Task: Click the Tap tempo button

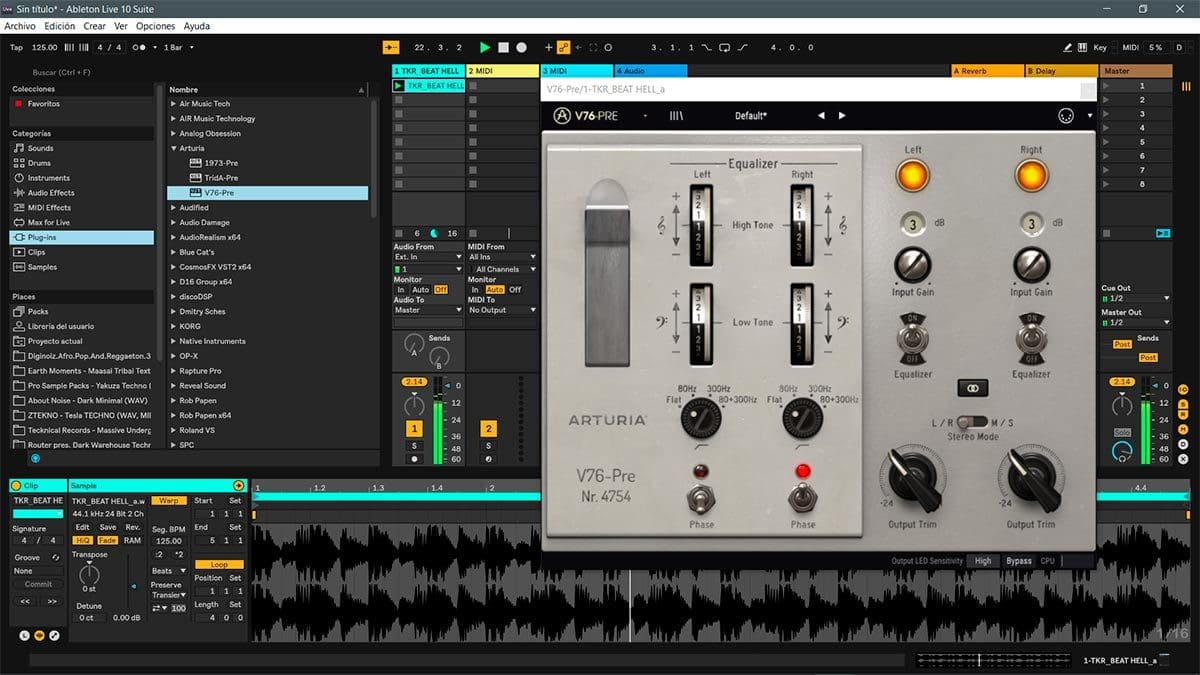Action: 16,47
